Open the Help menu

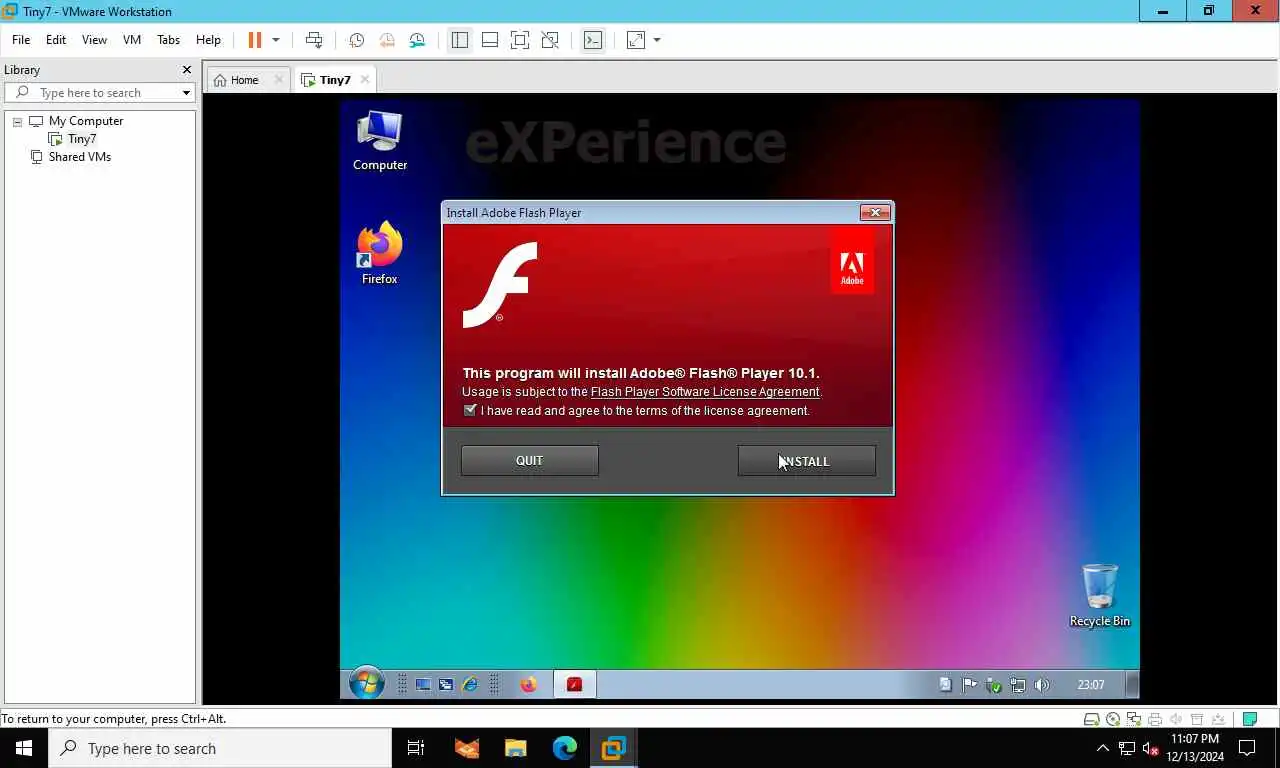[208, 40]
